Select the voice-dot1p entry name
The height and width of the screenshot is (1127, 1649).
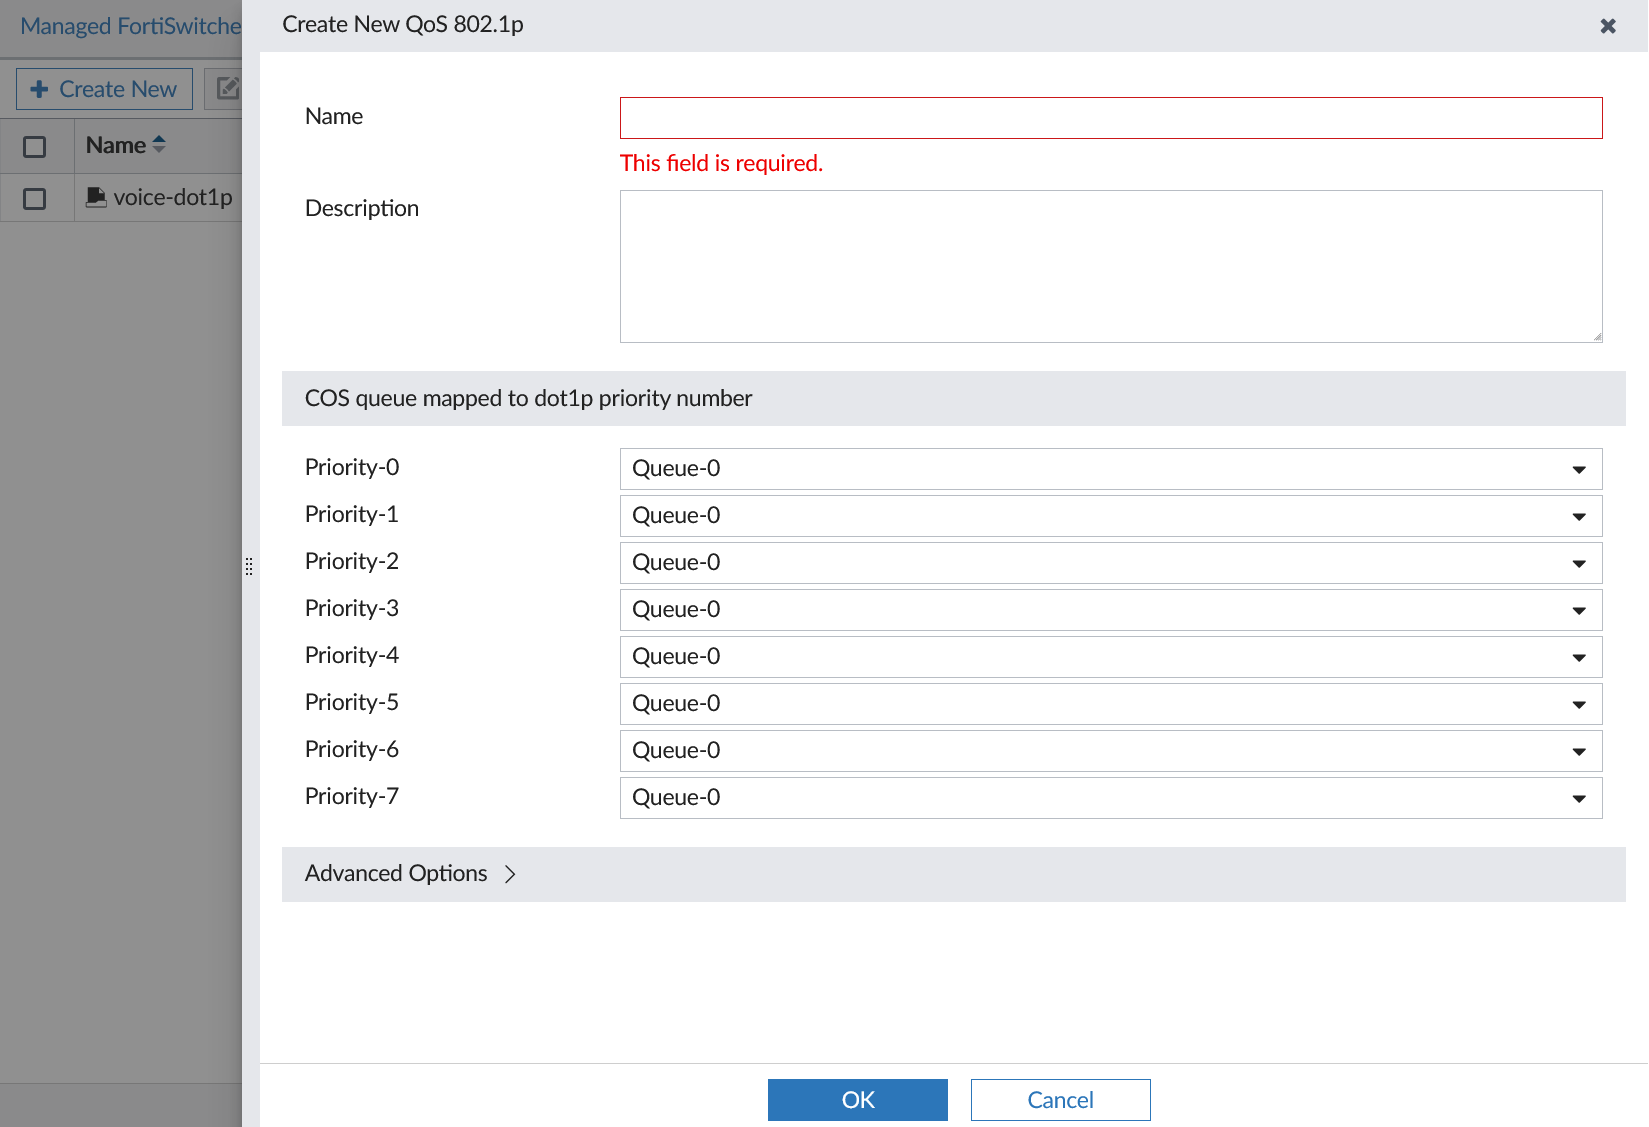169,197
